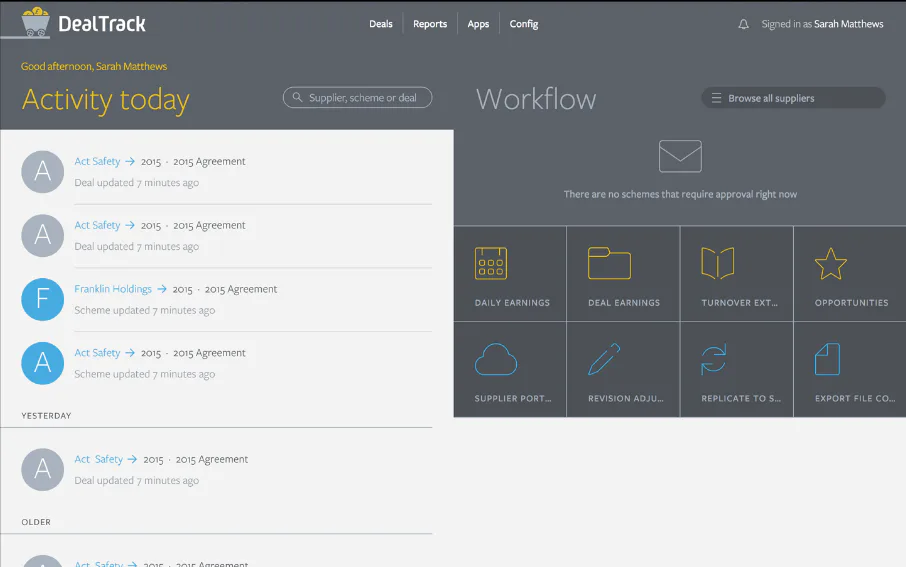Expand the Browse all suppliers list
This screenshot has height=567, width=906.
793,98
